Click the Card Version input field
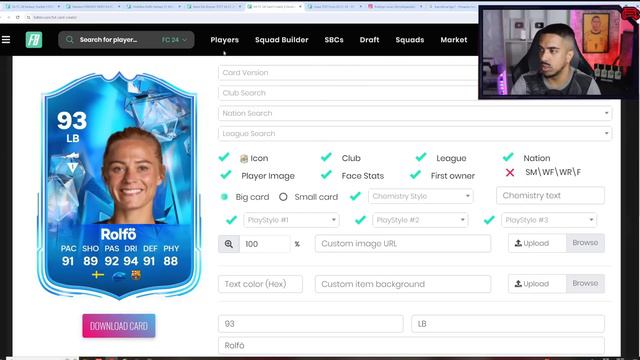Viewport: 640px width, 360px height. 348,73
